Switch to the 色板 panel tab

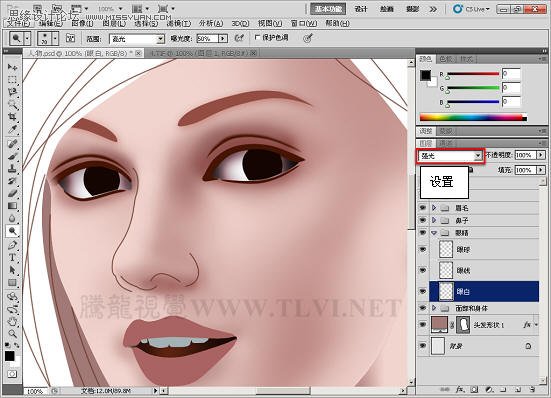(x=446, y=59)
